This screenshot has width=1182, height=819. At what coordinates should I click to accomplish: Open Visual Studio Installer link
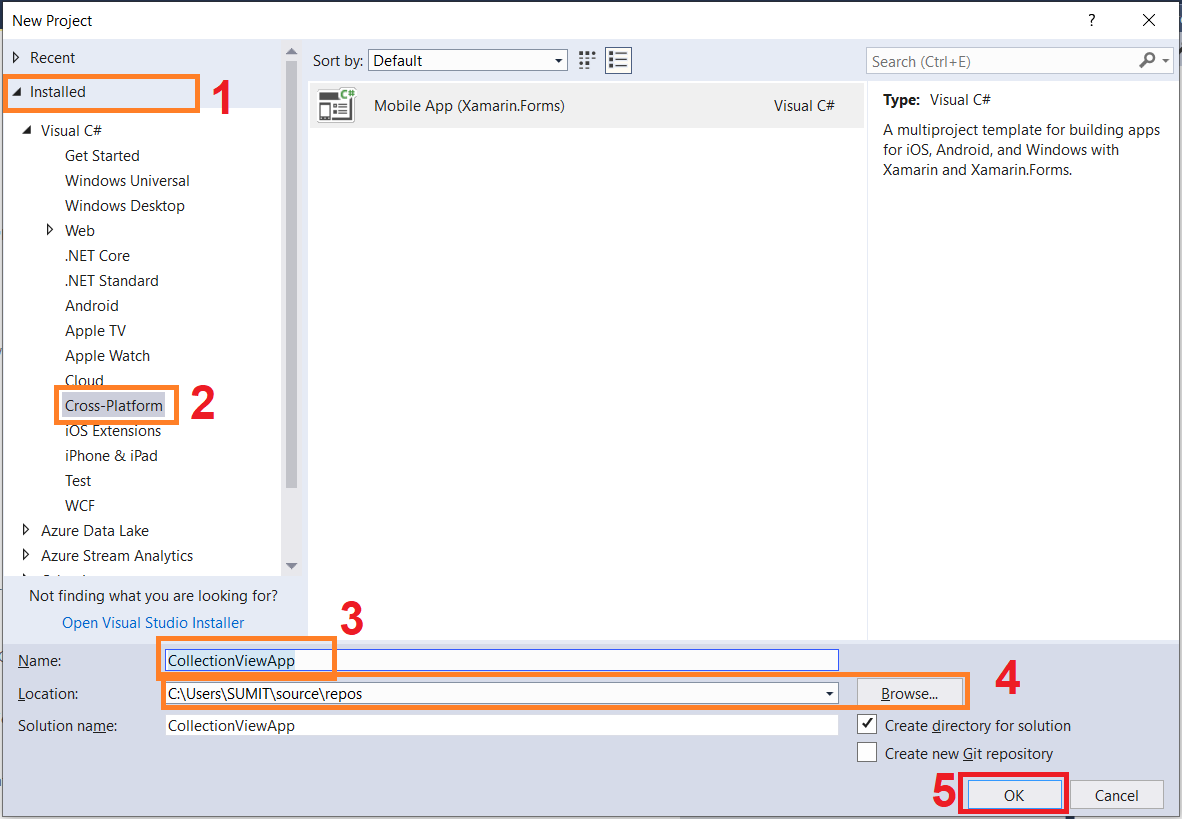coord(152,622)
